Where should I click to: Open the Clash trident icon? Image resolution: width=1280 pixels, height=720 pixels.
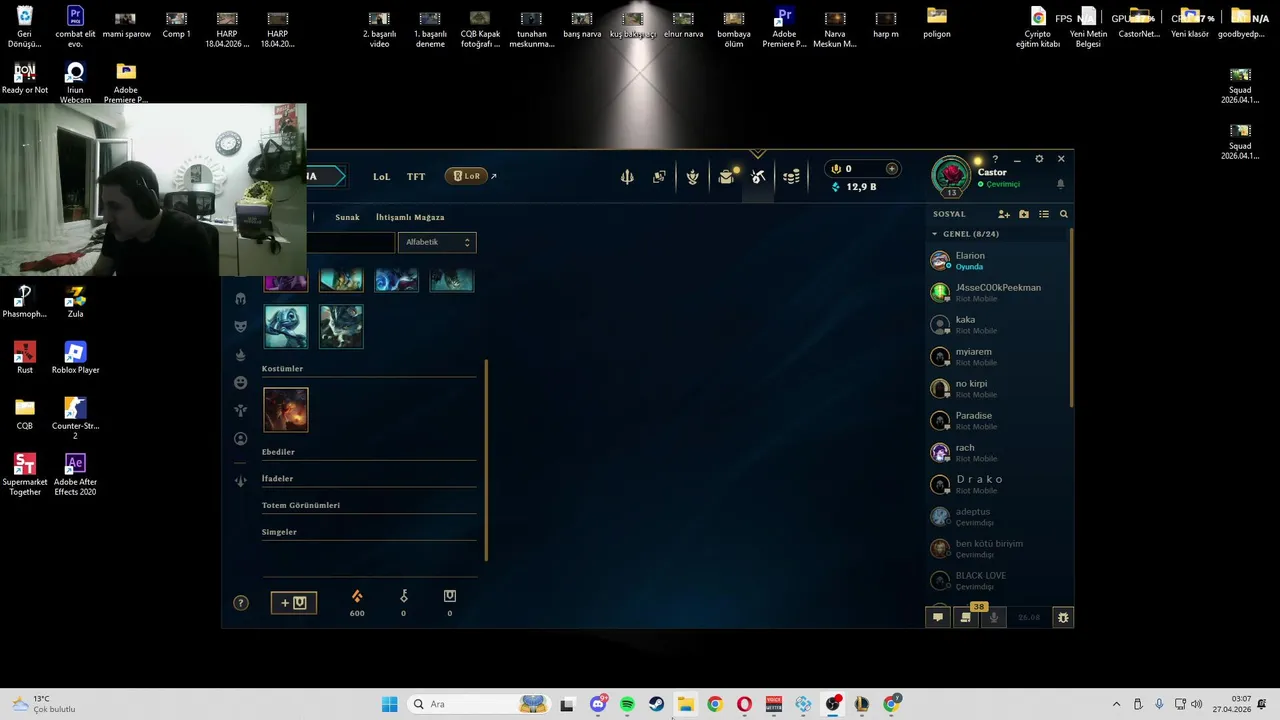click(627, 177)
